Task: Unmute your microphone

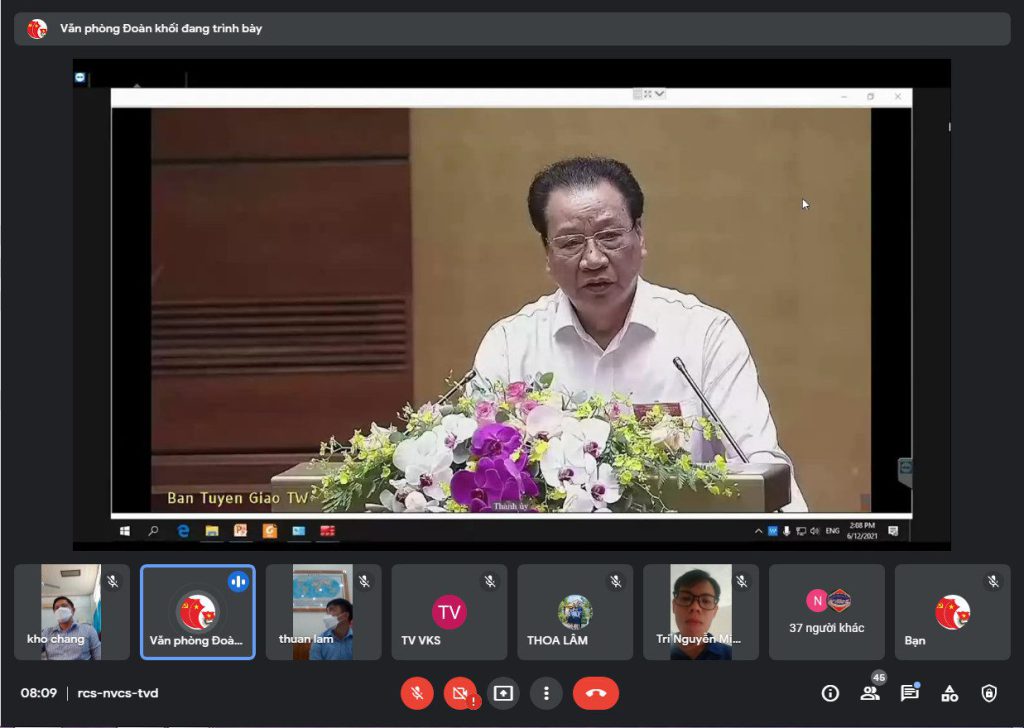Action: click(416, 693)
